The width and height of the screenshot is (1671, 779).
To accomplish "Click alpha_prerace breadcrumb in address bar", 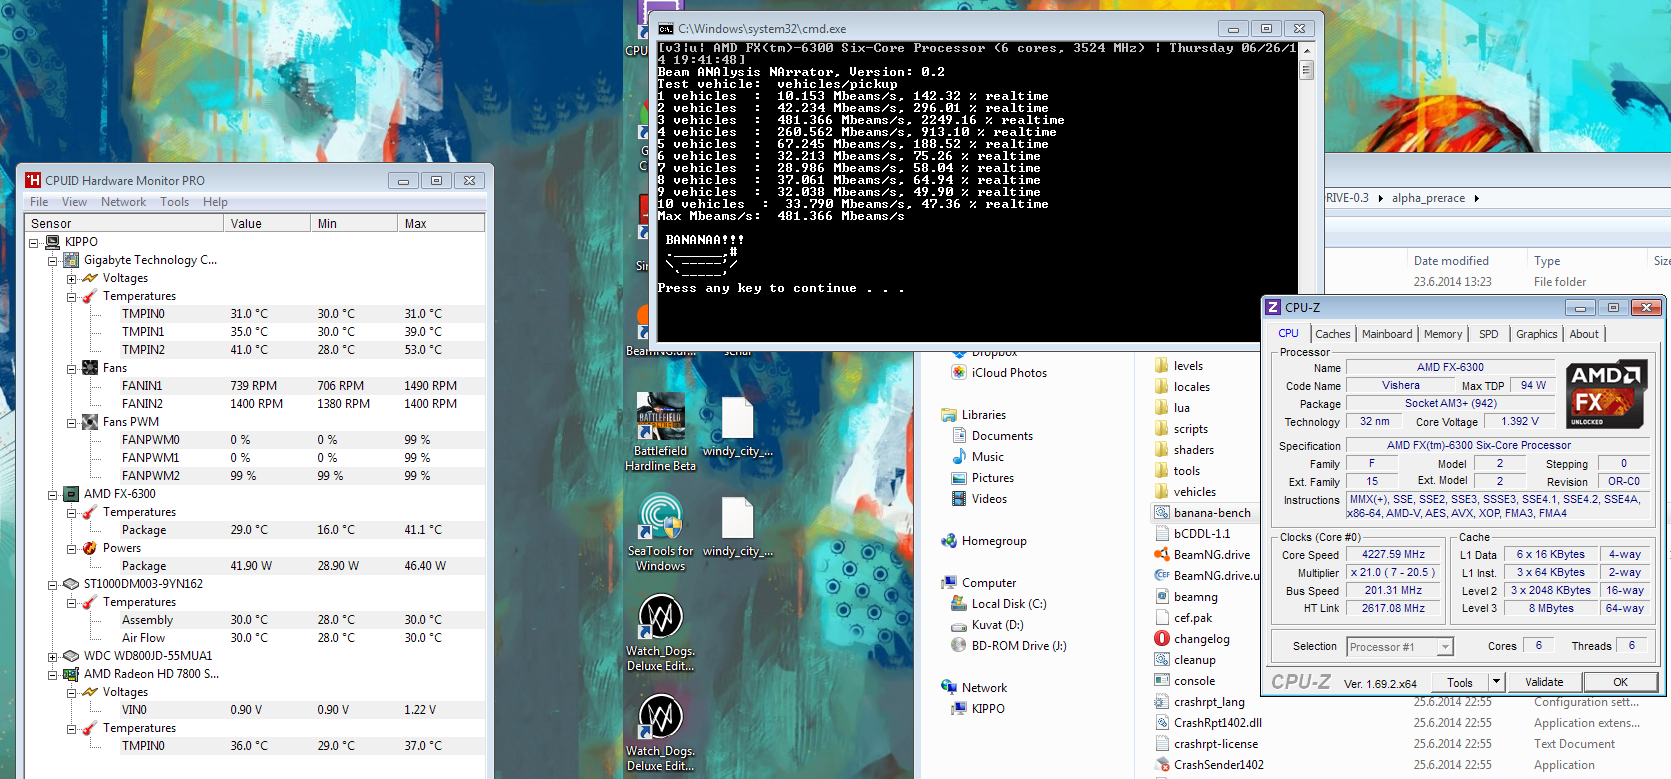I will click(x=1428, y=198).
